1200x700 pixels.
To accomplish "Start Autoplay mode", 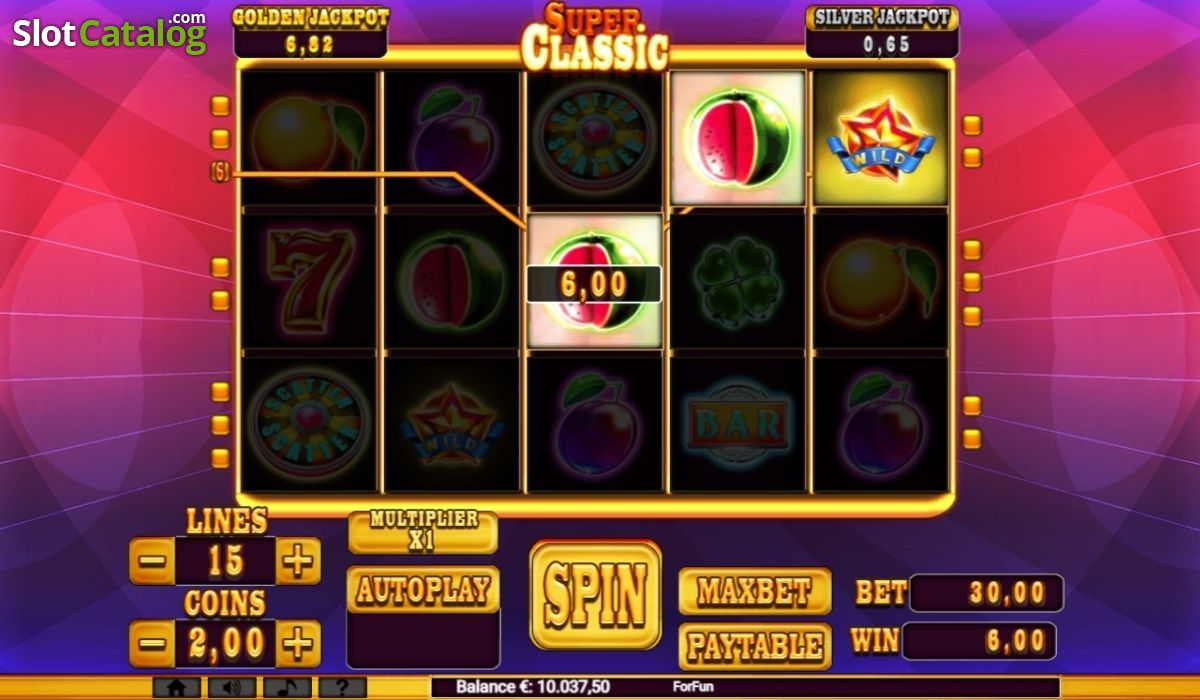I will 423,589.
